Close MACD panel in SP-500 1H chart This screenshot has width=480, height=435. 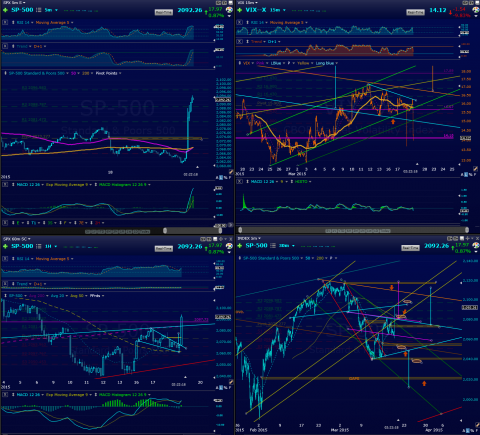coord(5,395)
